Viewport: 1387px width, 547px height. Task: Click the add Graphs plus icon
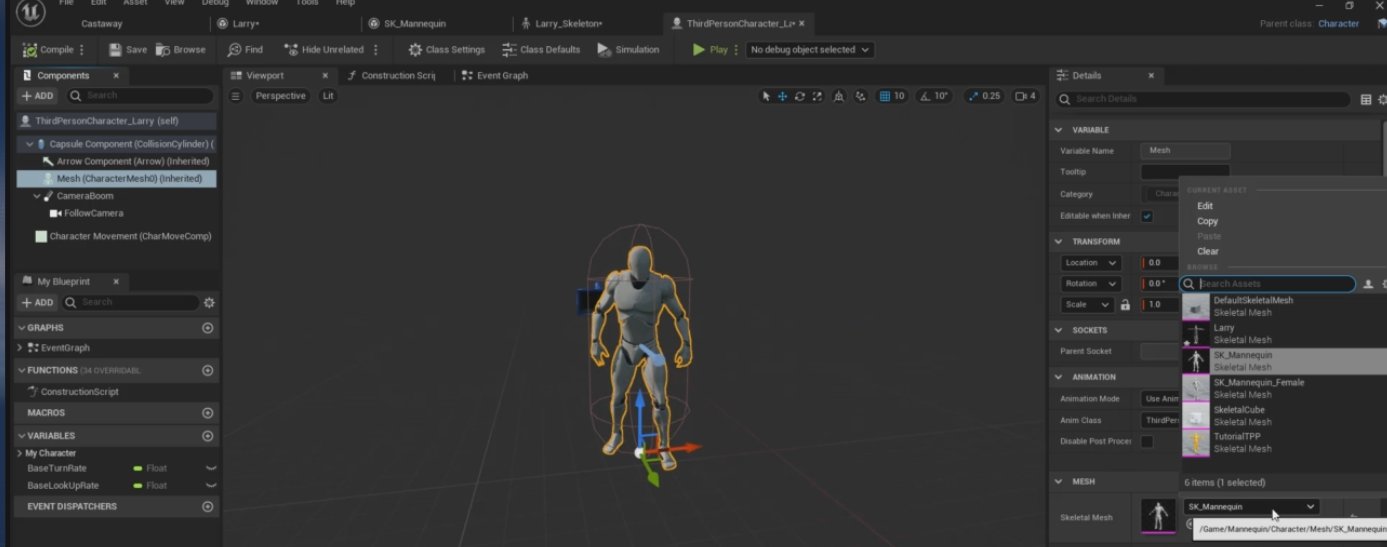click(208, 328)
